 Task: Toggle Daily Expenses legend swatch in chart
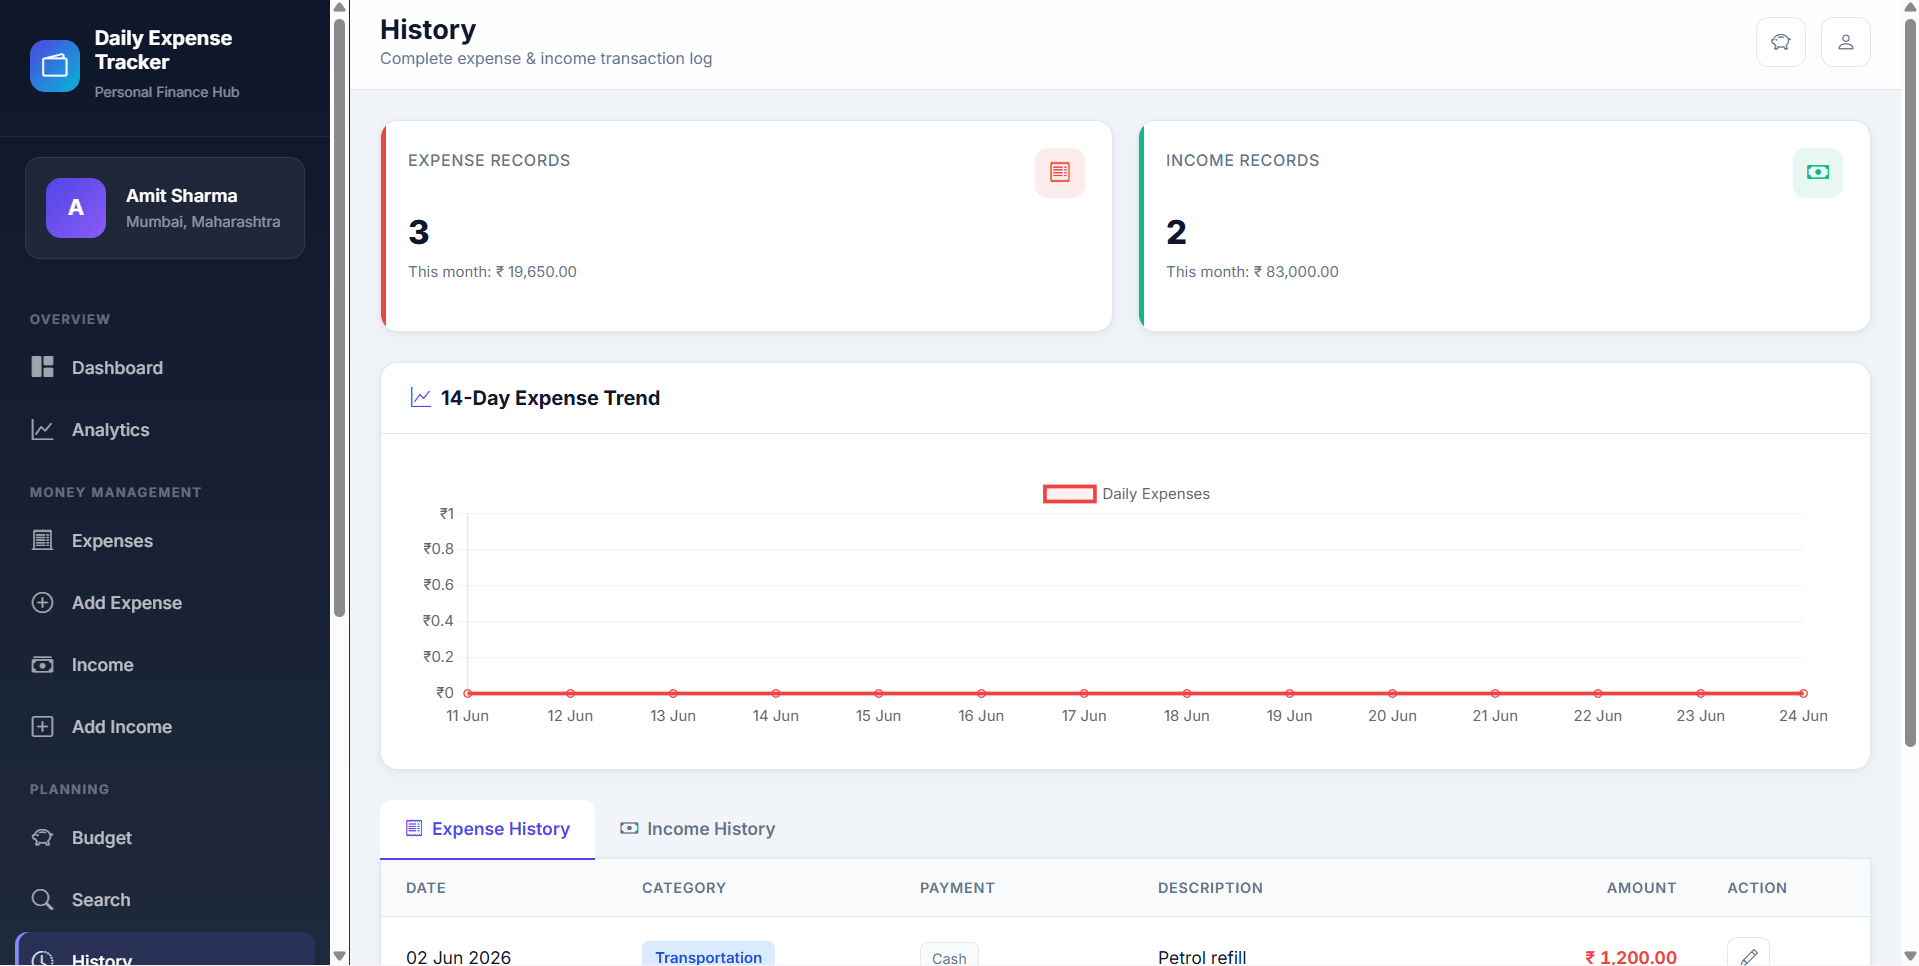pos(1069,494)
